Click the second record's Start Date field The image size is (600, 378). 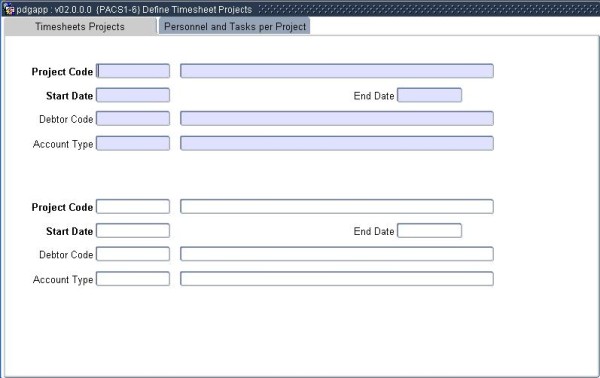coord(133,231)
